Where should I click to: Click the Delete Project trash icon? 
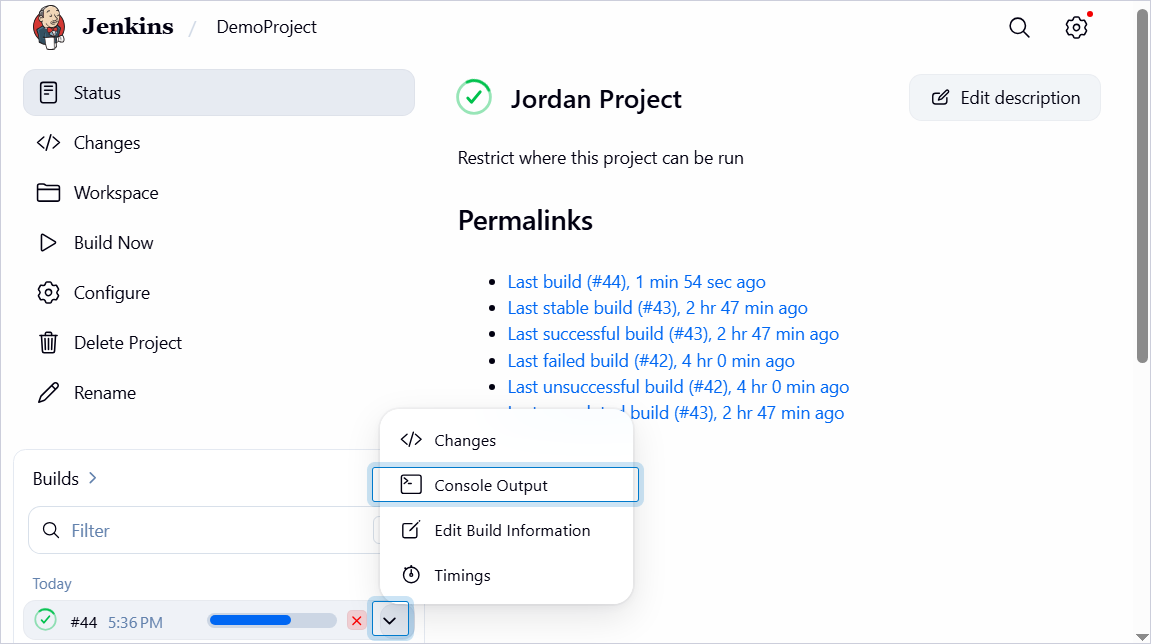coord(48,342)
